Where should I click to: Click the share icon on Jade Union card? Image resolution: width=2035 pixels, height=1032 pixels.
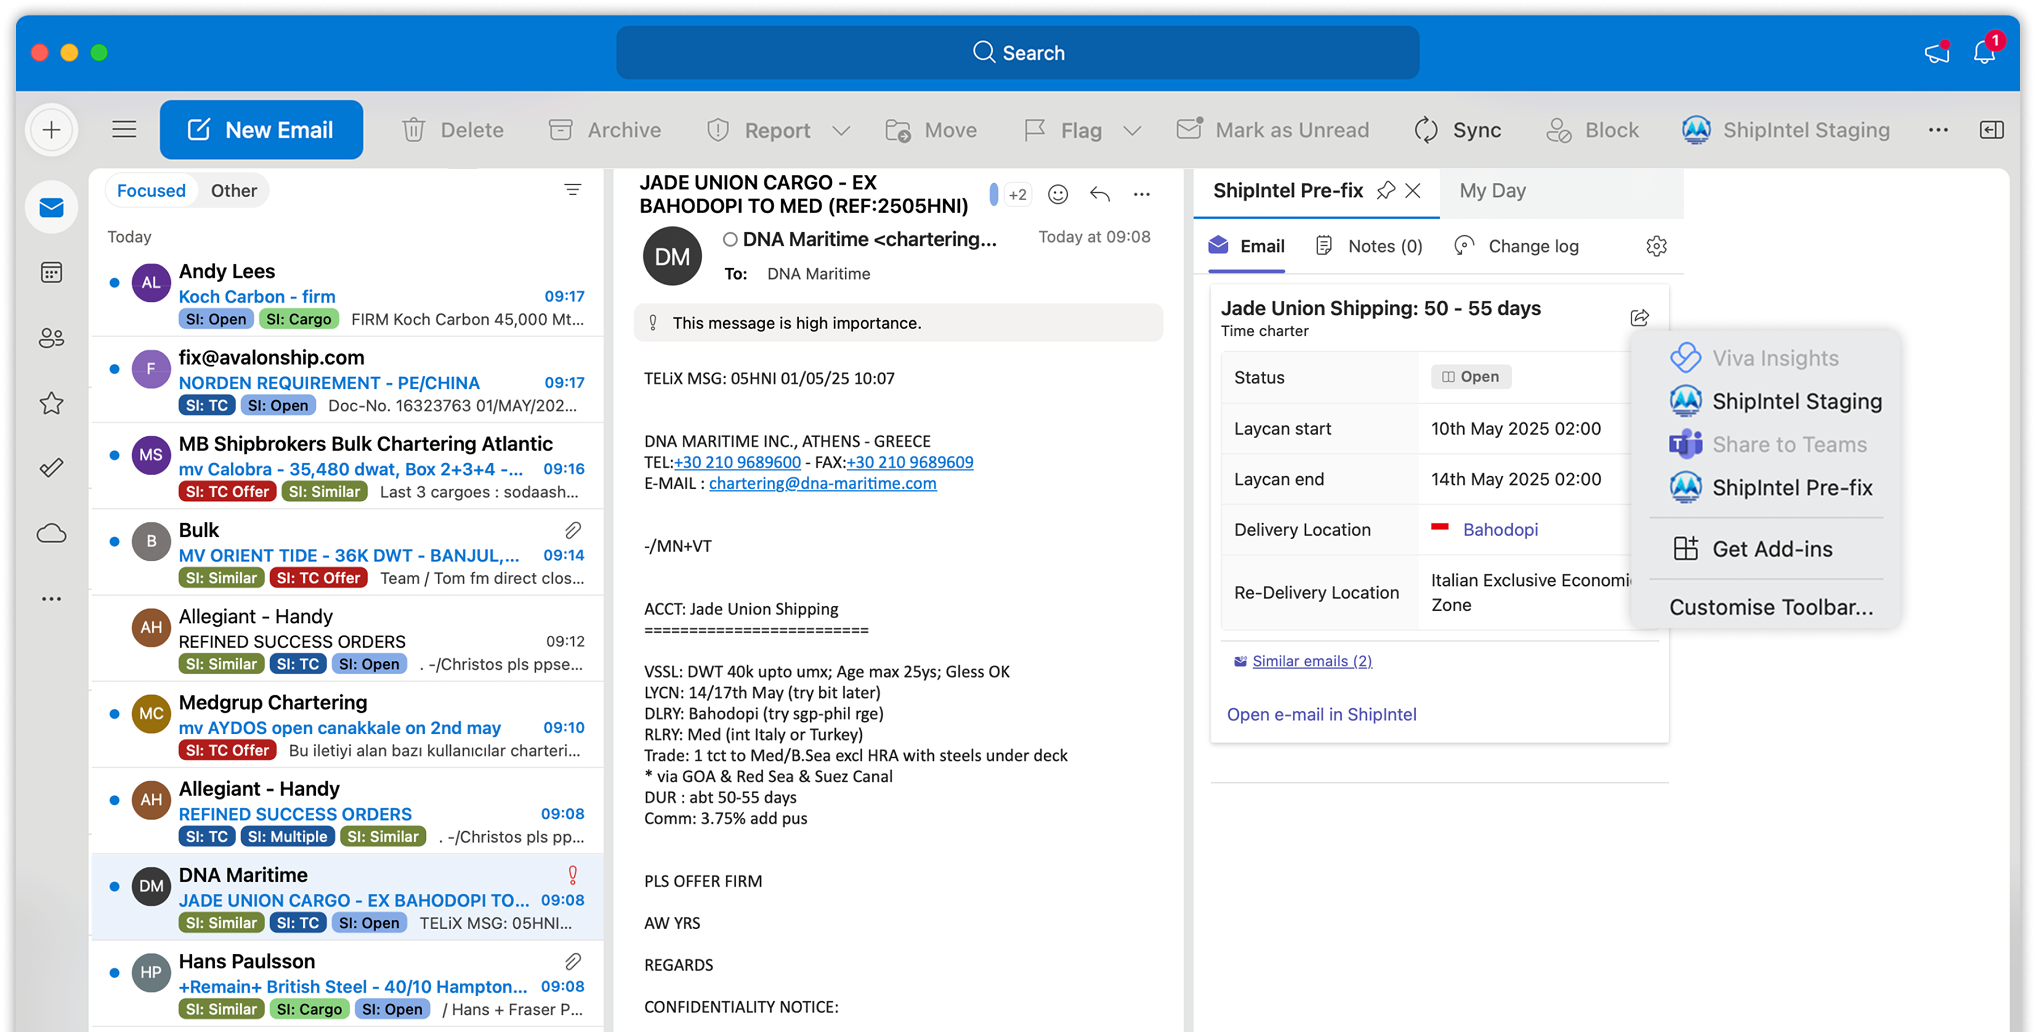click(x=1639, y=318)
